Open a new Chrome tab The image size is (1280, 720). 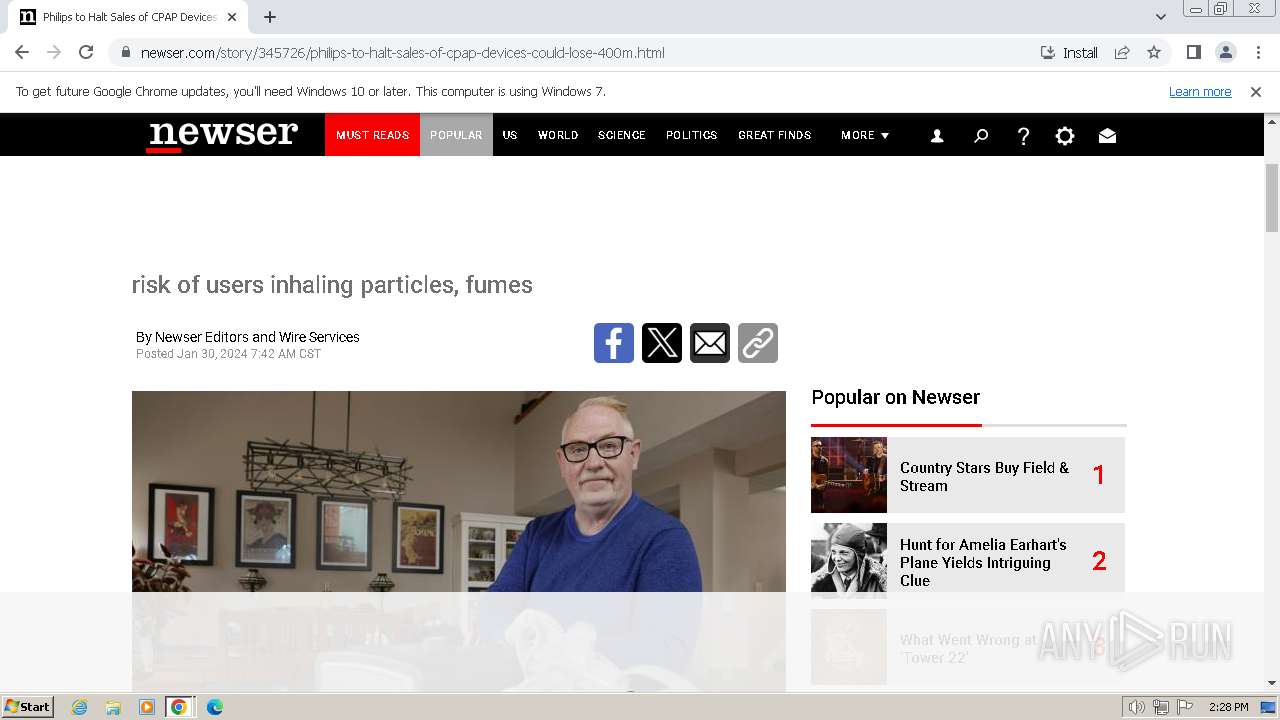pyautogui.click(x=270, y=17)
